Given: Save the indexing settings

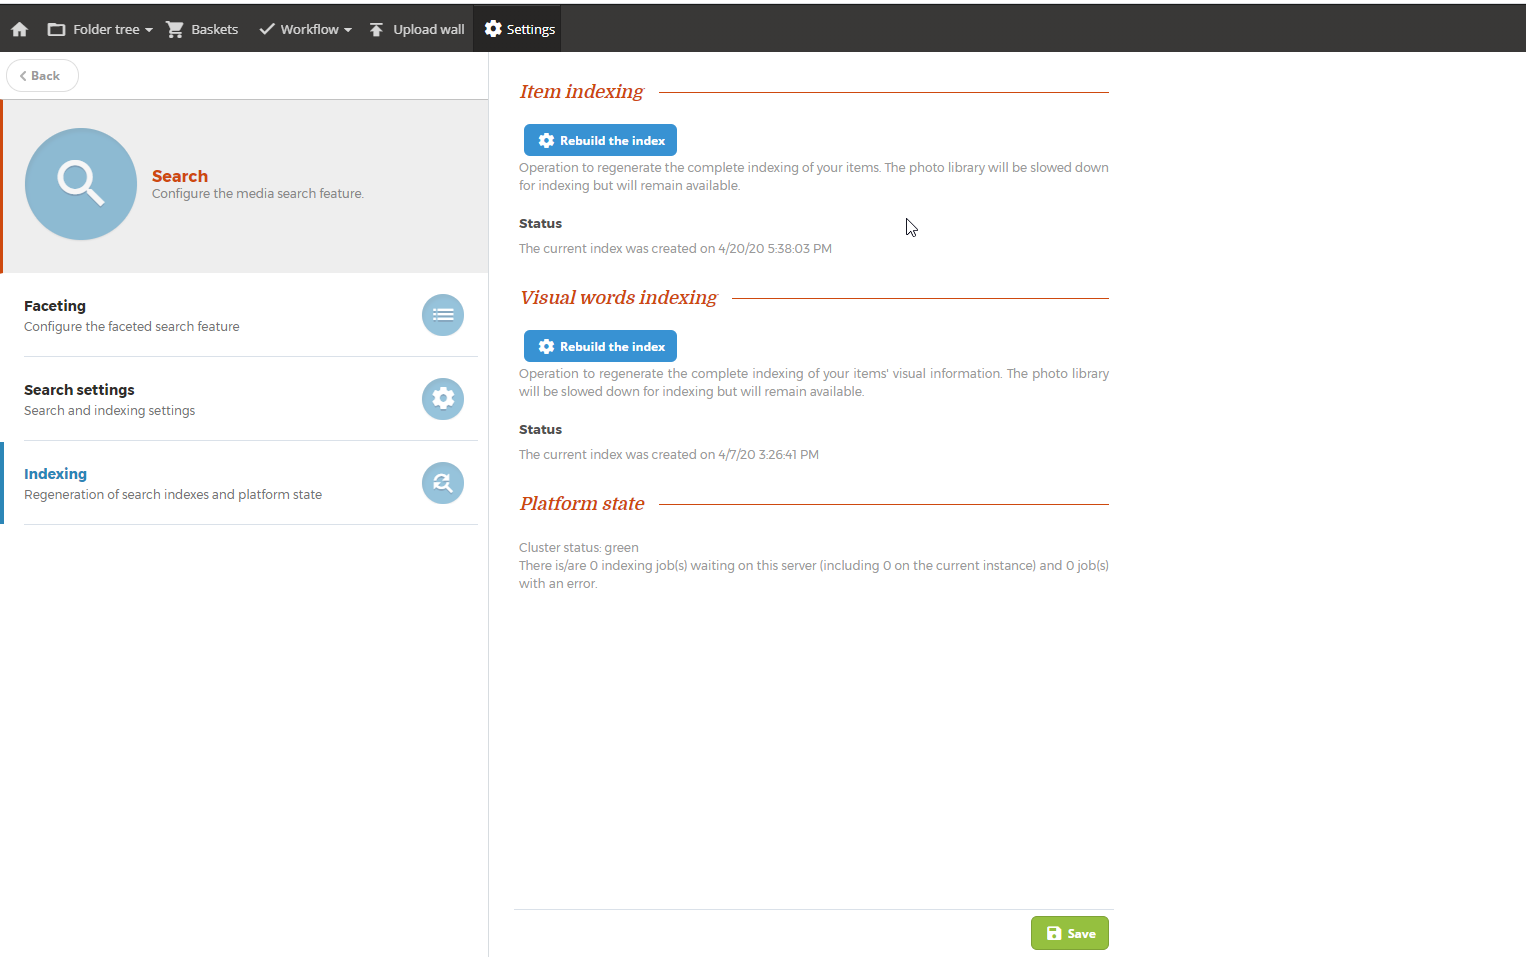Looking at the screenshot, I should click(1069, 933).
